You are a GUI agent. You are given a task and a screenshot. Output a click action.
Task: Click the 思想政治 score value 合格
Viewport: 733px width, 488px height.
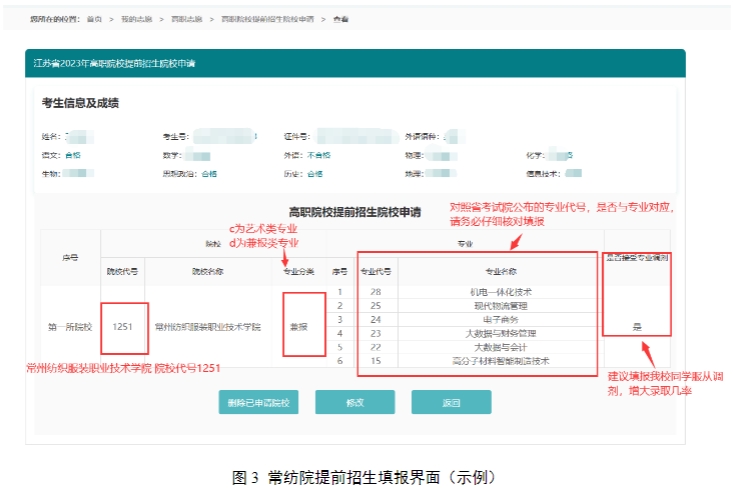[209, 174]
